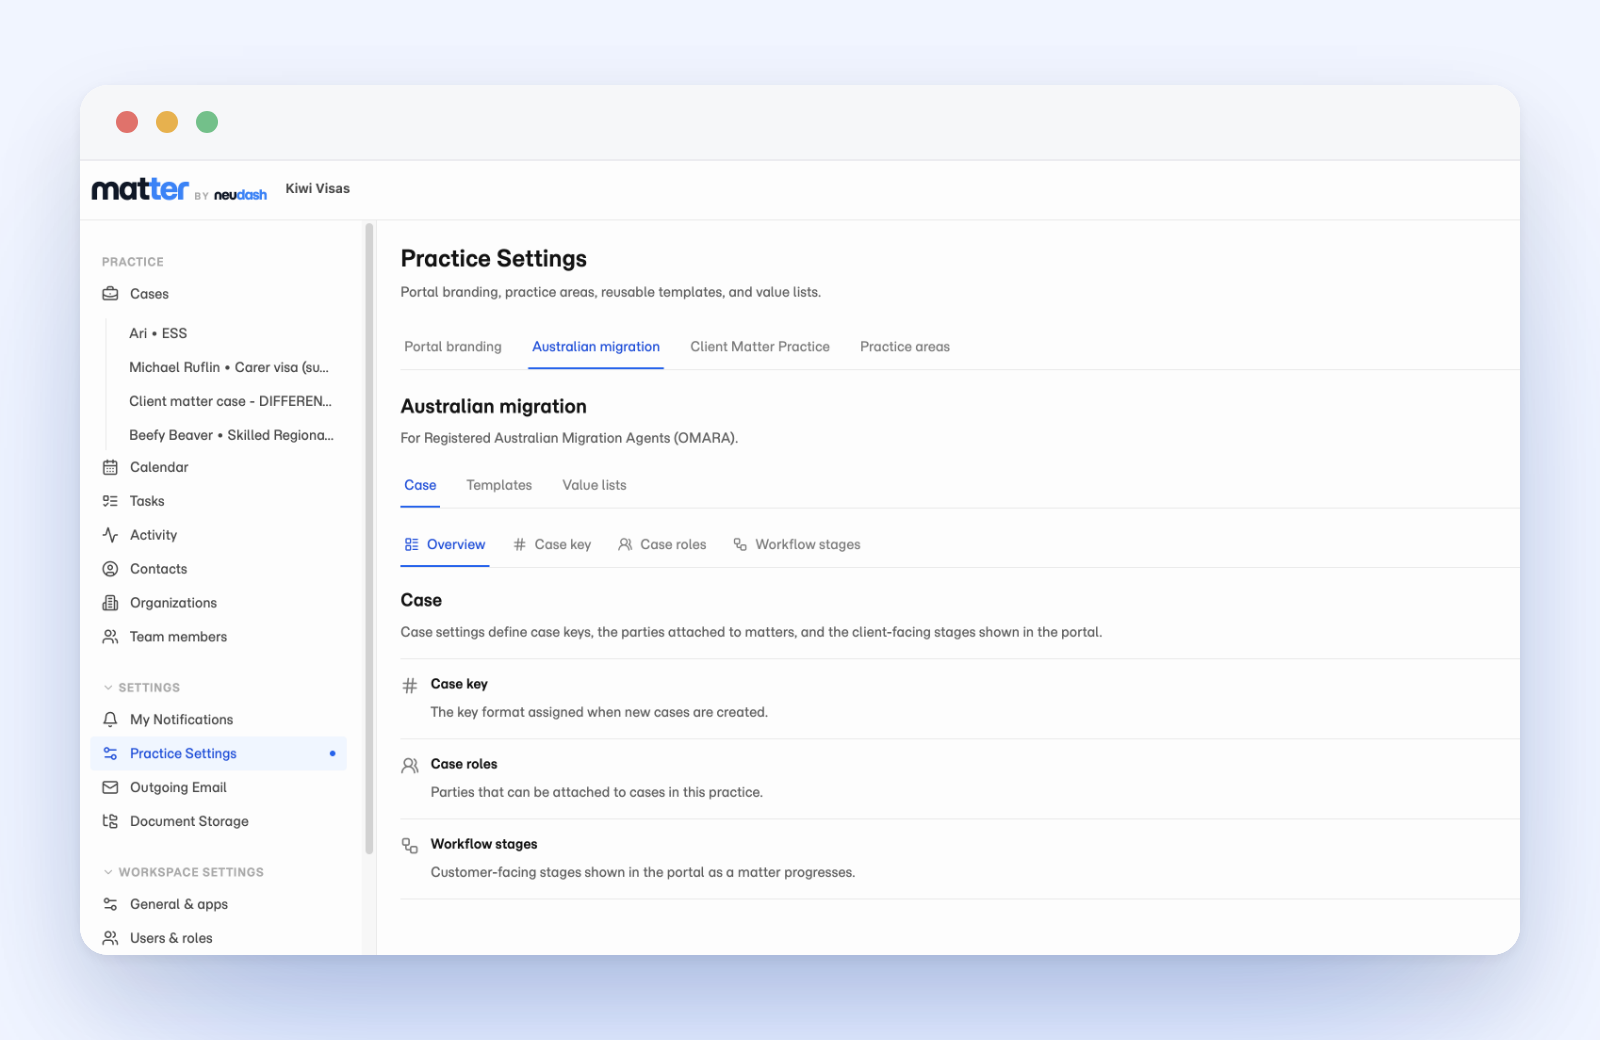This screenshot has height=1040, width=1600.
Task: Open the Case key row title
Action: [459, 684]
